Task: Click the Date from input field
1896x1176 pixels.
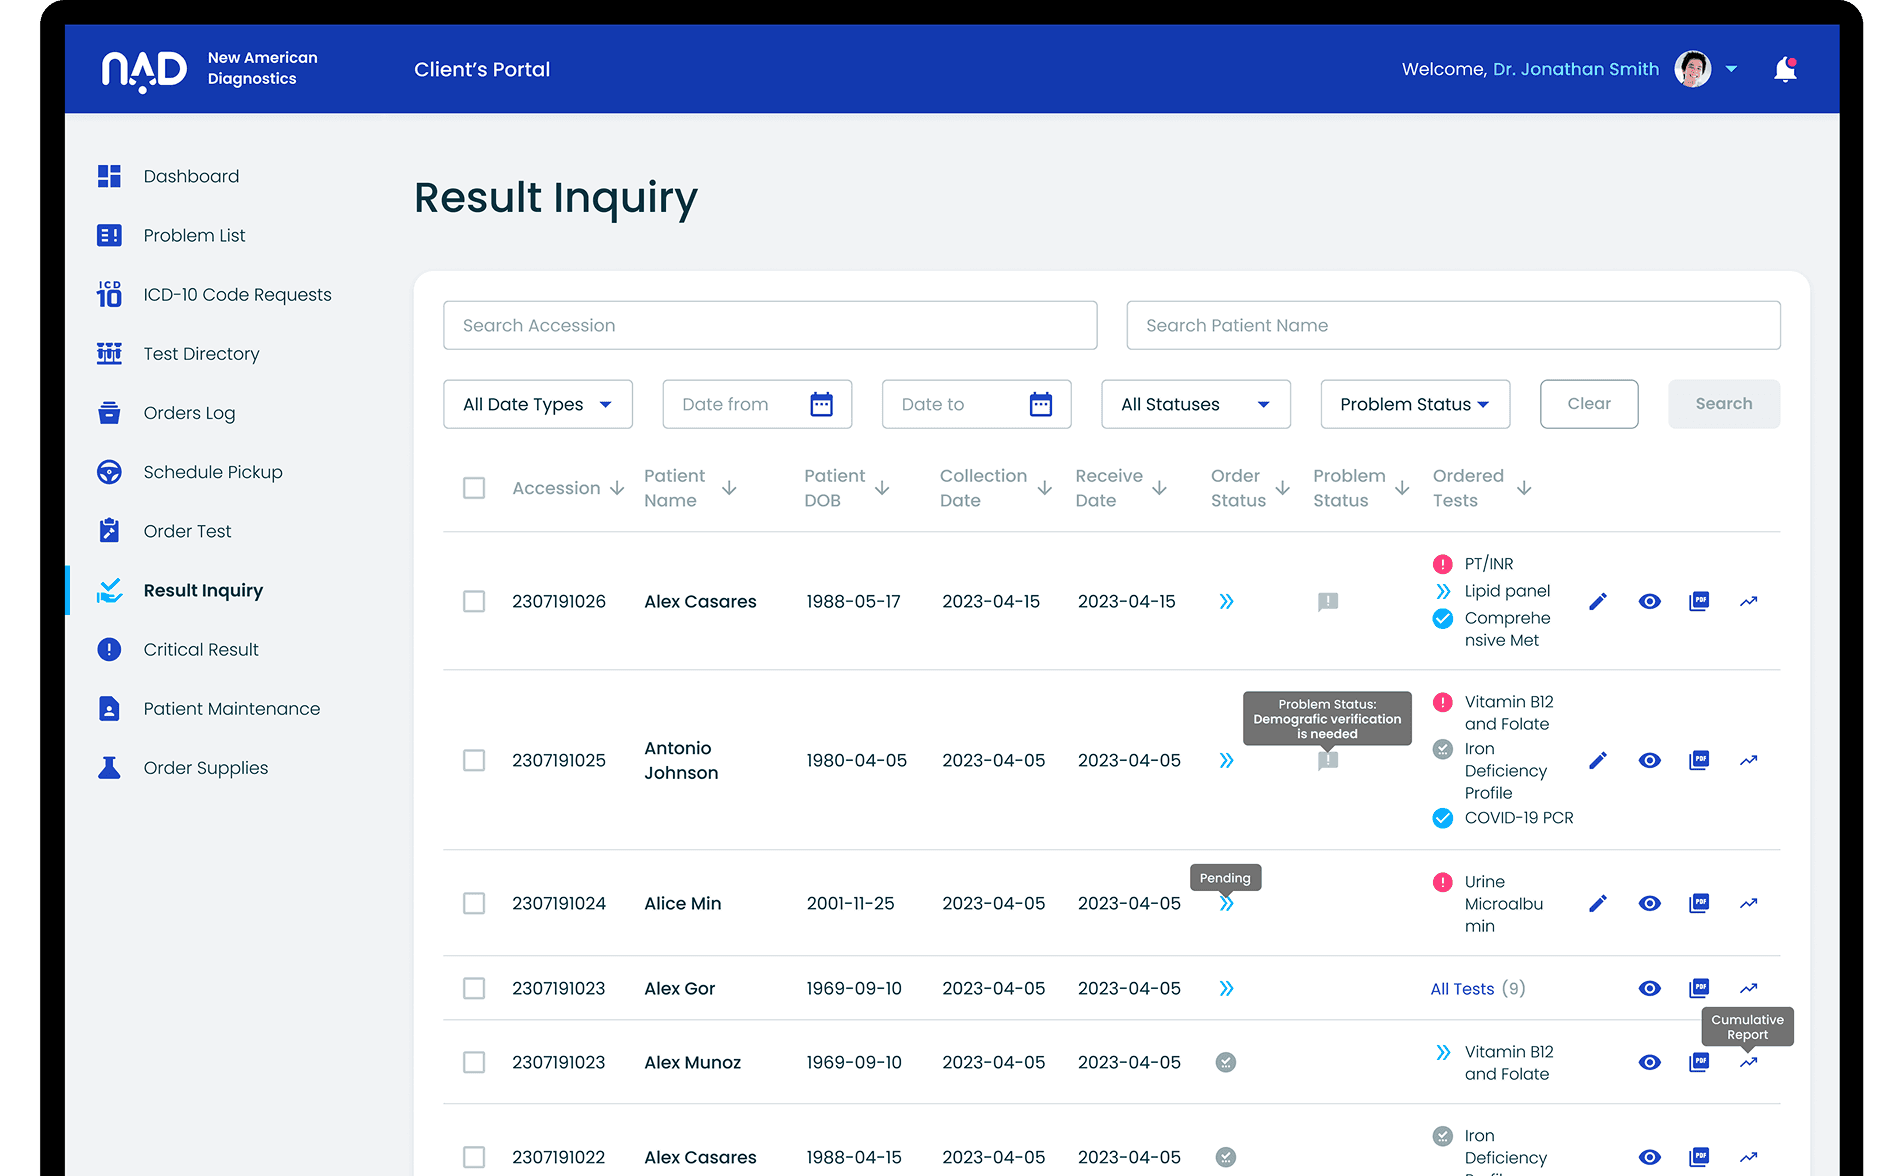Action: pyautogui.click(x=757, y=404)
